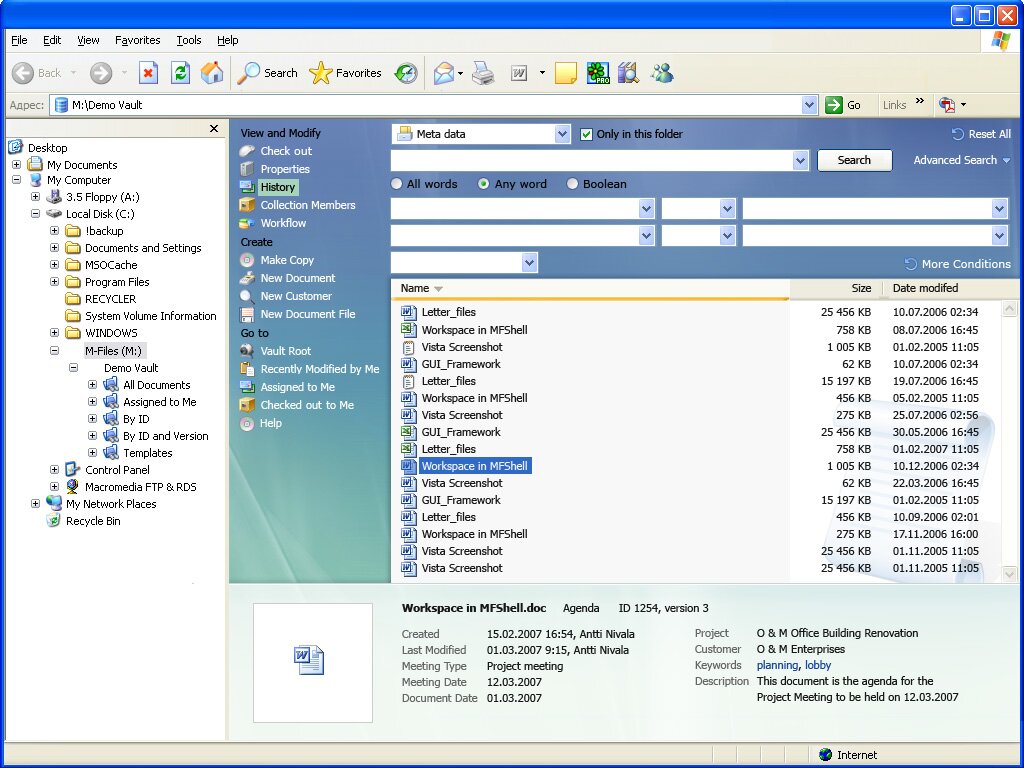The height and width of the screenshot is (768, 1024).
Task: Go to the Home page icon
Action: pyautogui.click(x=212, y=73)
